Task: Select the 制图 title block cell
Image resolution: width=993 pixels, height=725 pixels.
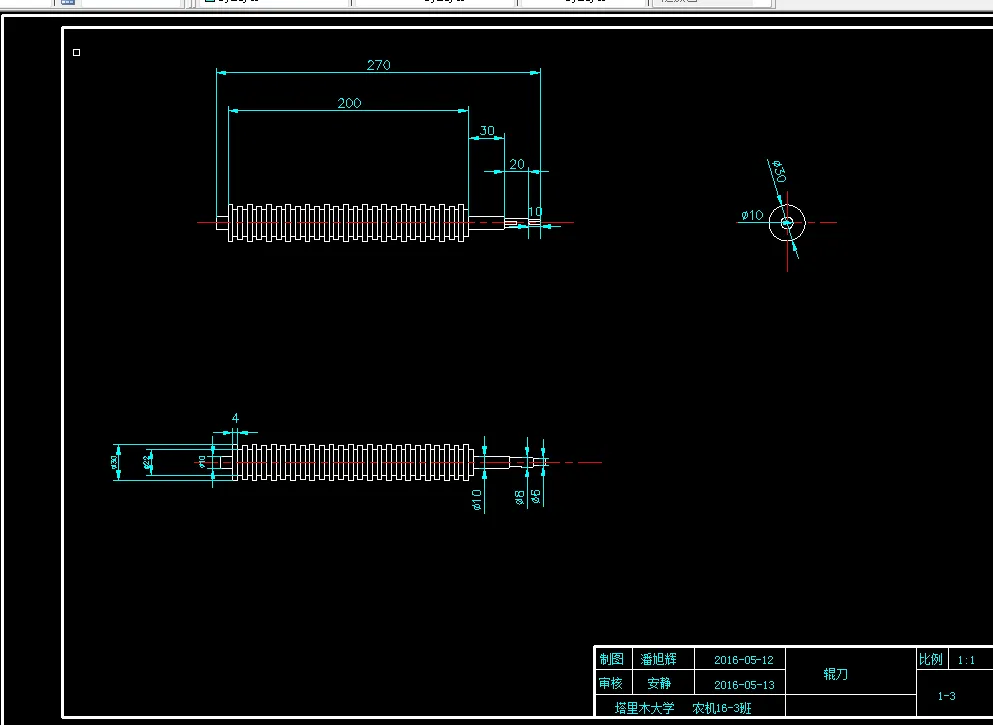Action: (612, 659)
